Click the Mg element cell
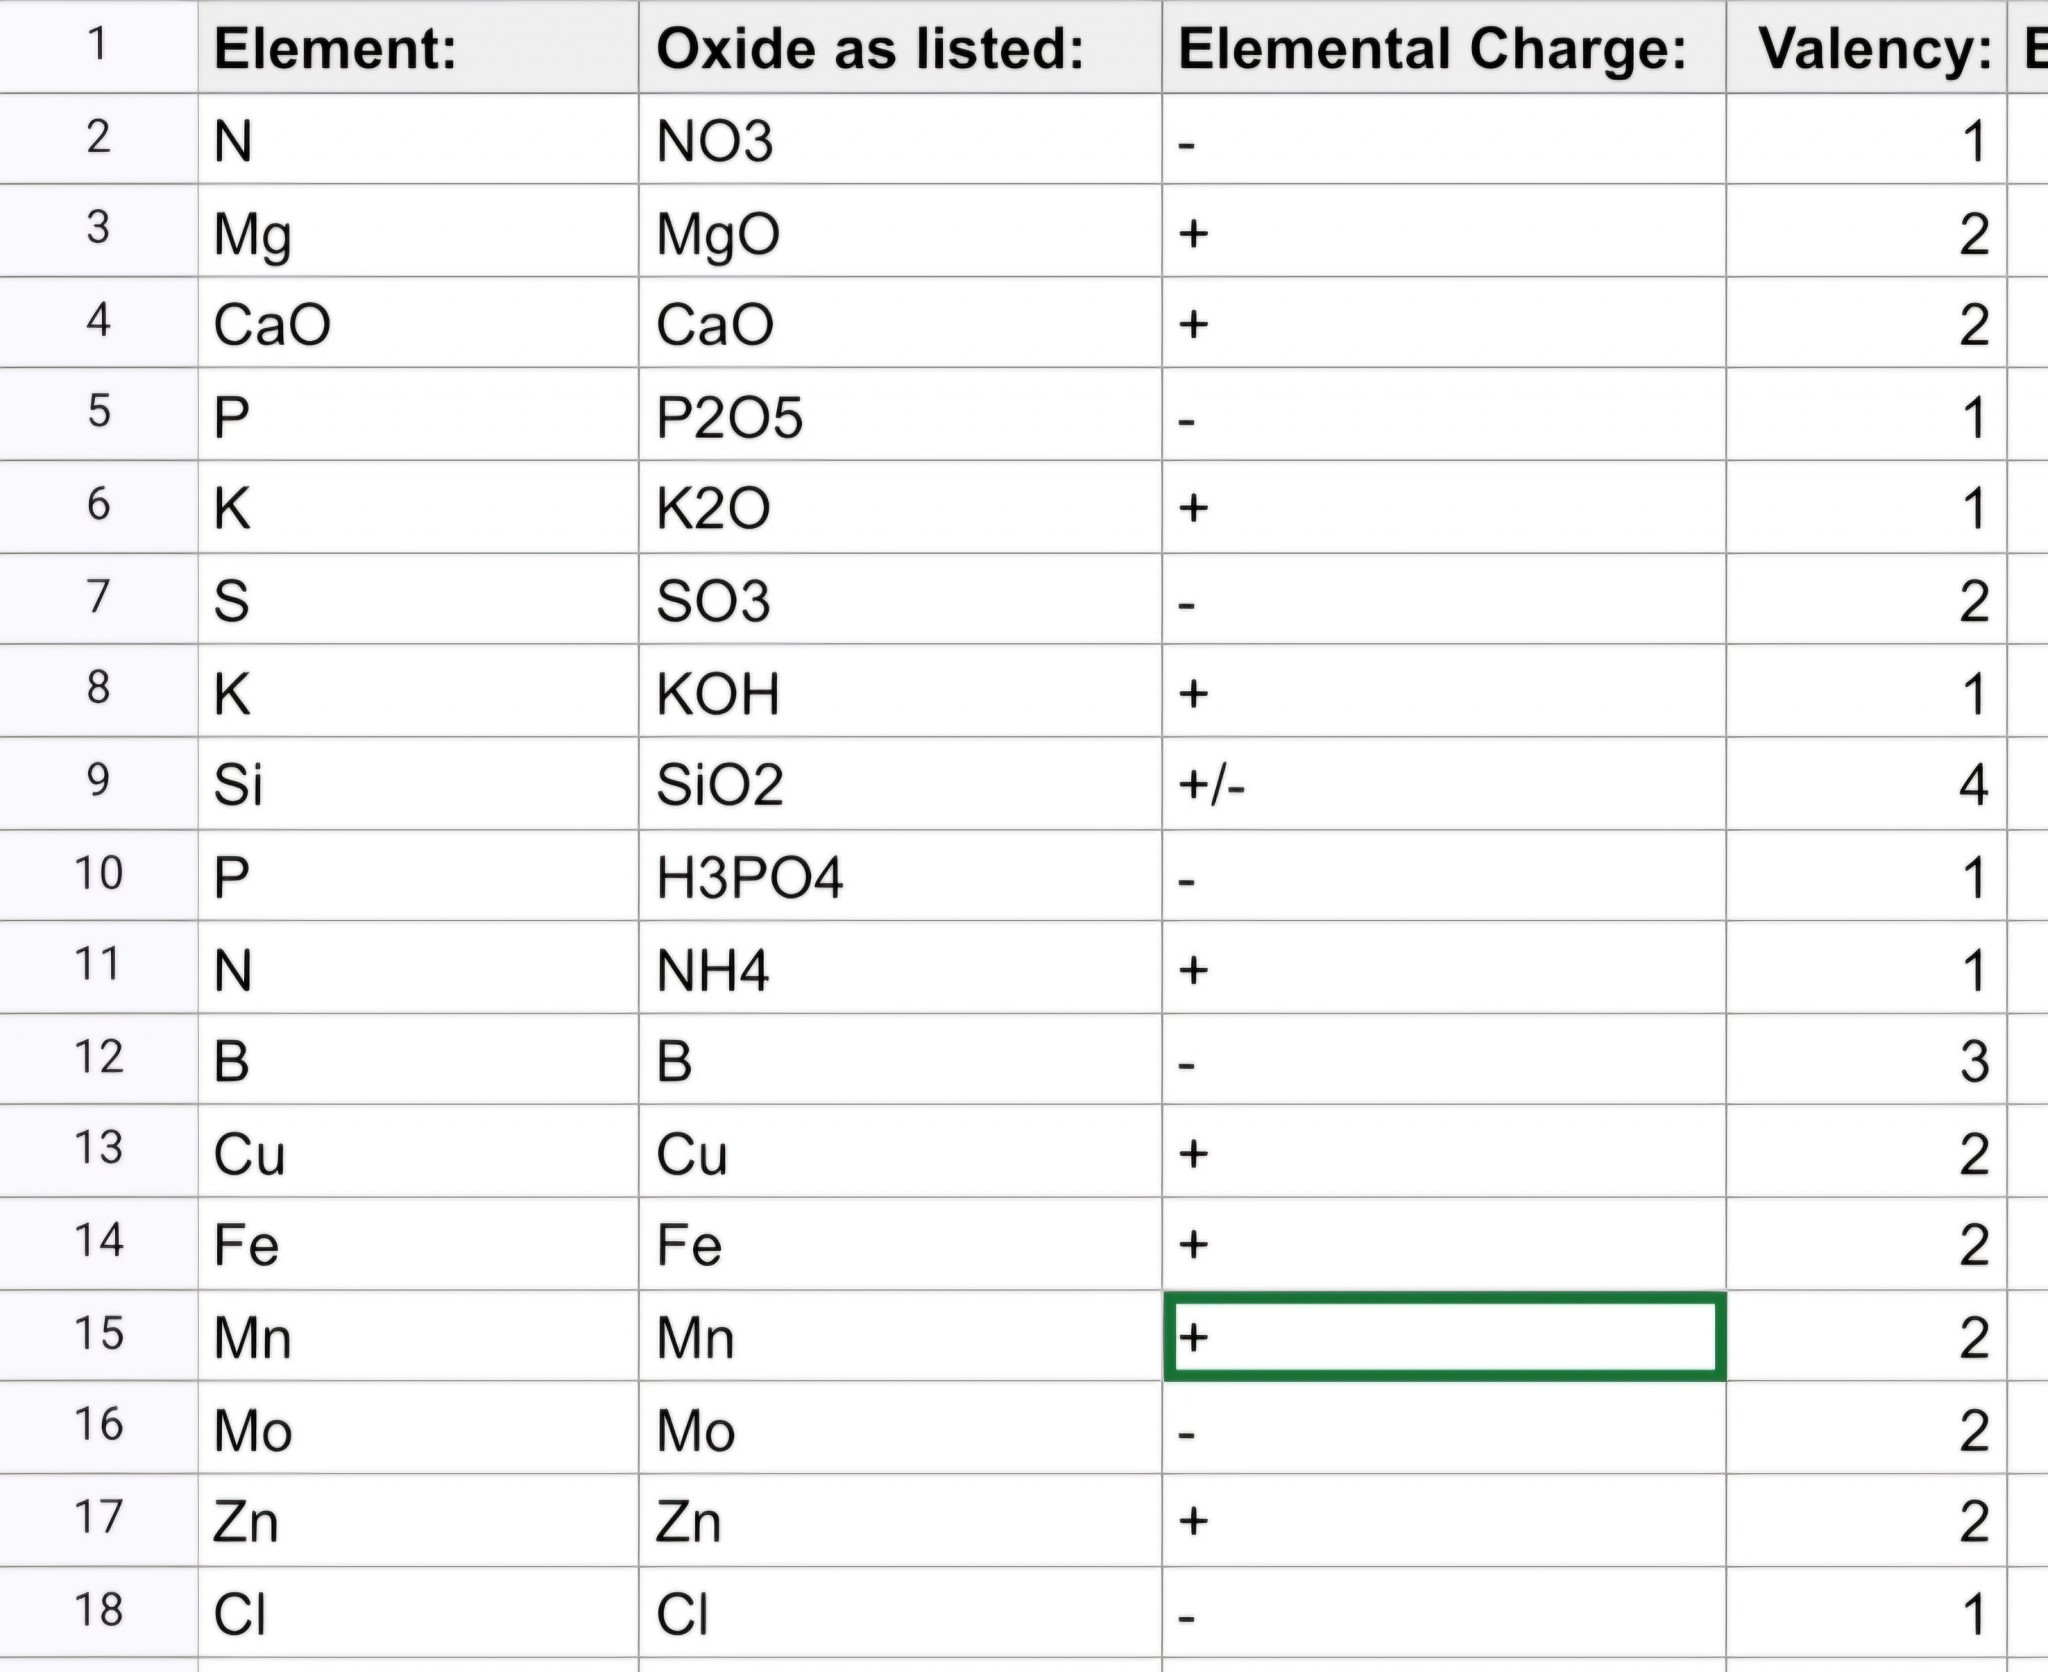 pyautogui.click(x=418, y=232)
